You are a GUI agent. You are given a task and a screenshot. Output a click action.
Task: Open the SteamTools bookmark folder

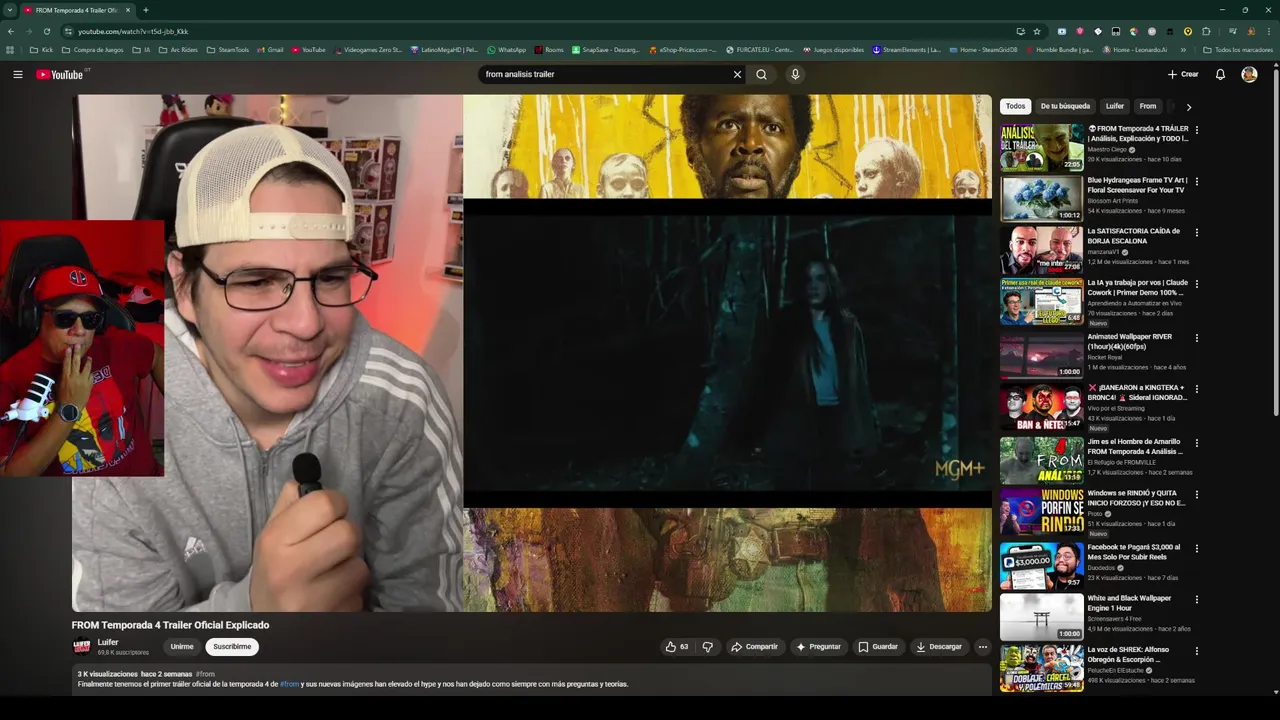[x=227, y=50]
